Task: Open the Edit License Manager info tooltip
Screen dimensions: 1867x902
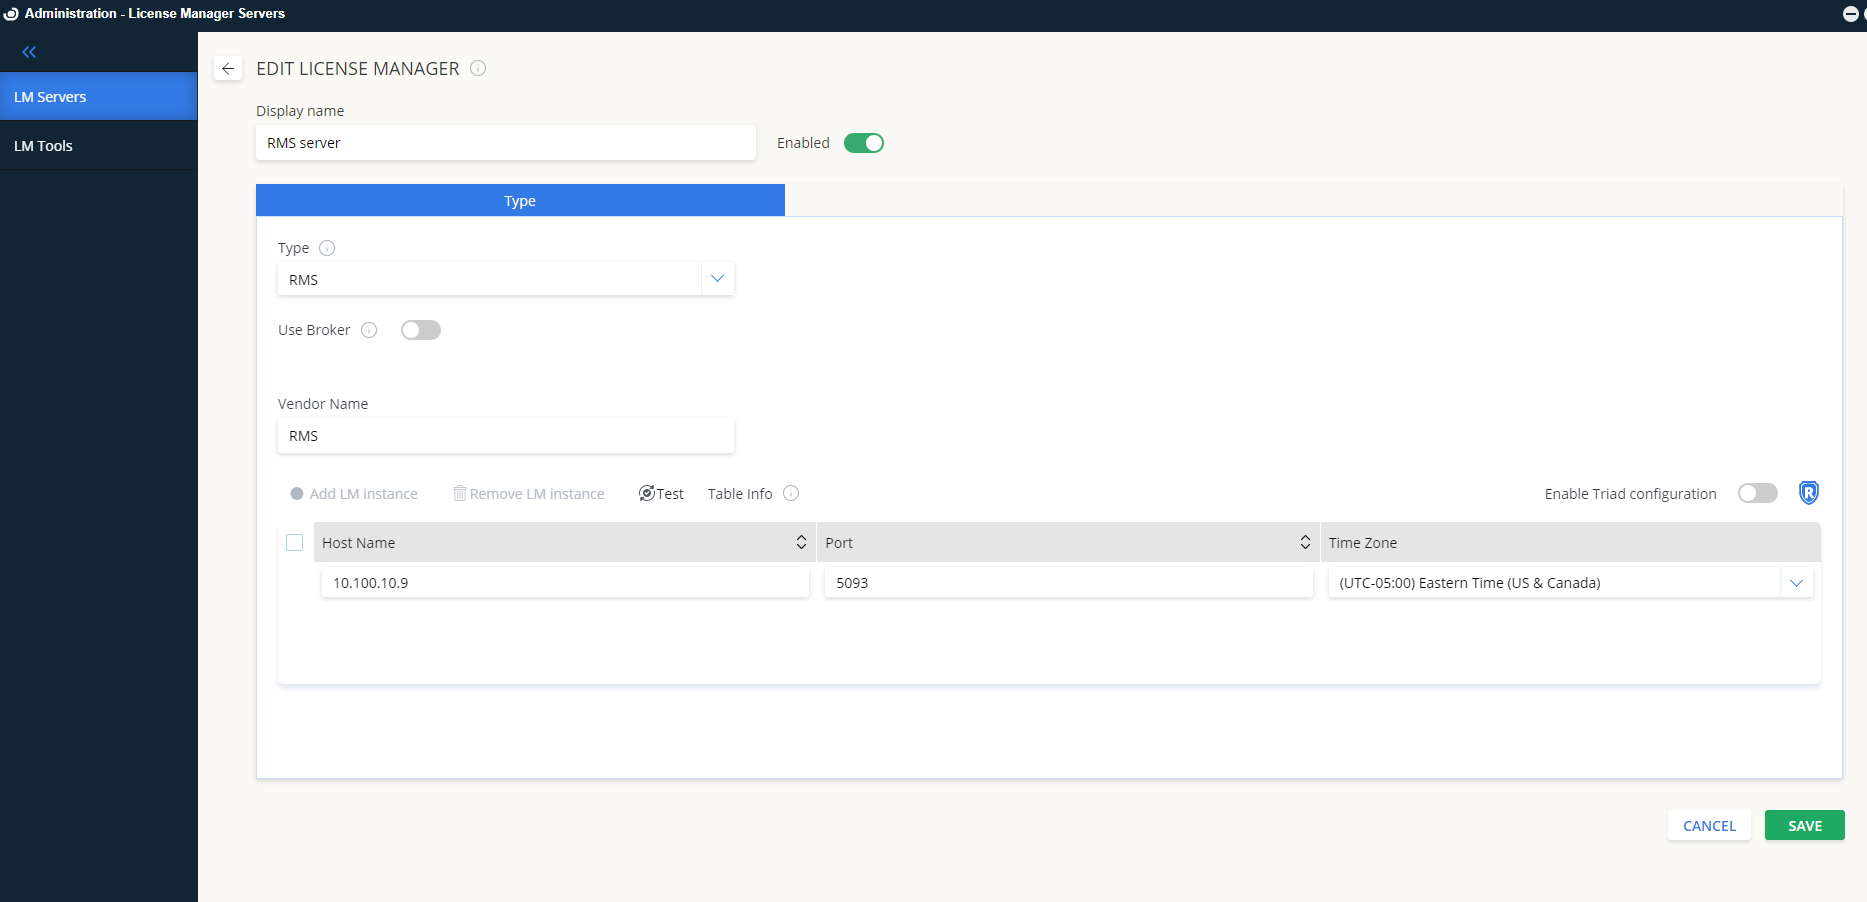Action: (478, 68)
